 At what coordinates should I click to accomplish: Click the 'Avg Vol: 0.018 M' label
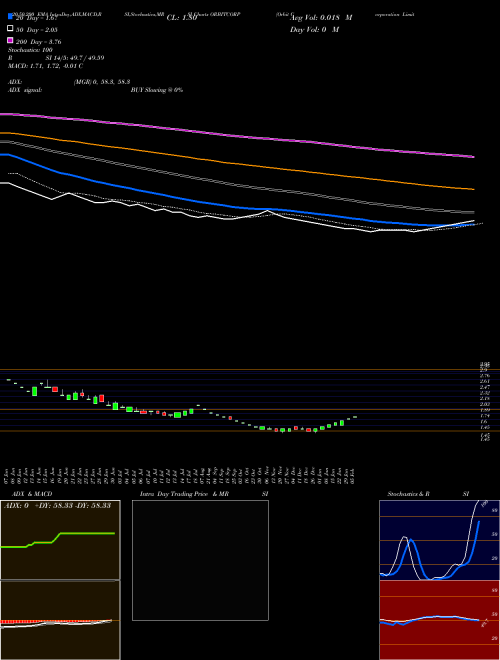pos(321,18)
